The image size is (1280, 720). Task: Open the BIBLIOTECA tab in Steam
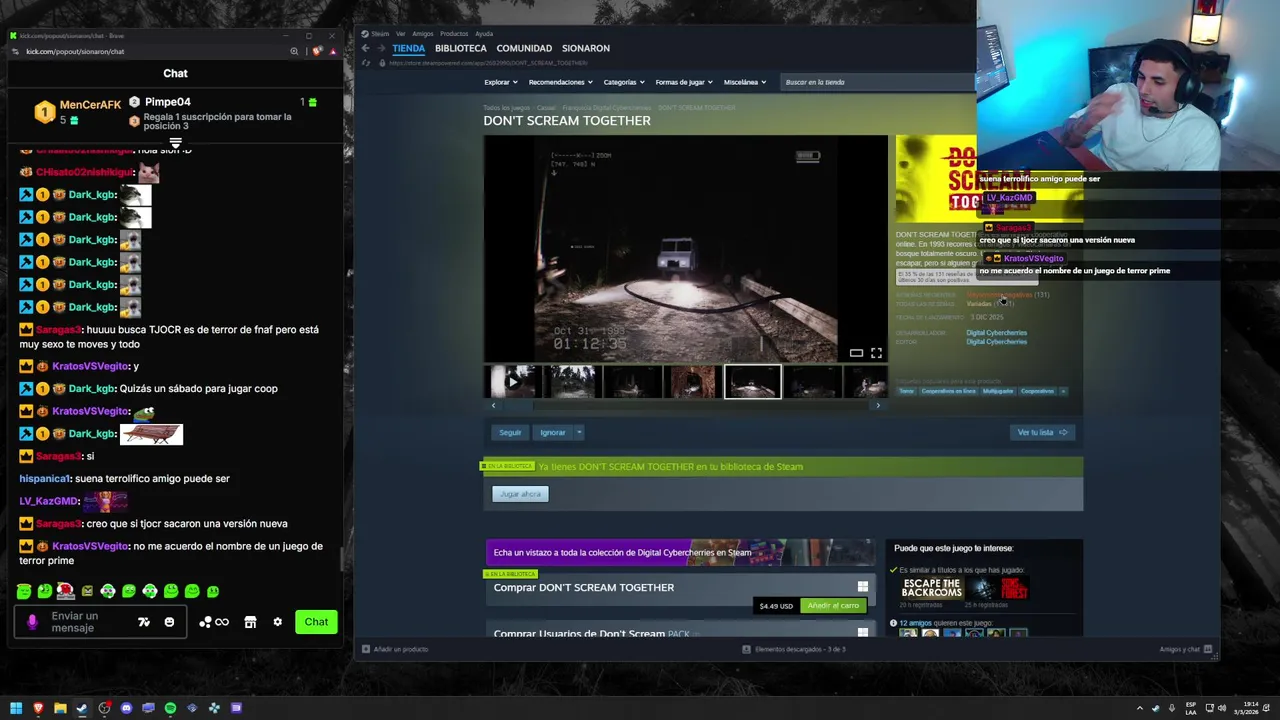click(x=460, y=48)
